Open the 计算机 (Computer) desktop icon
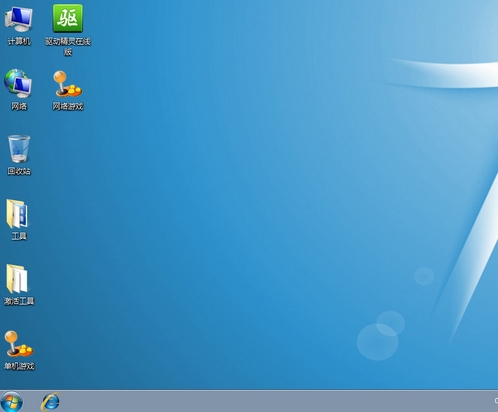This screenshot has height=412, width=498. click(x=19, y=19)
